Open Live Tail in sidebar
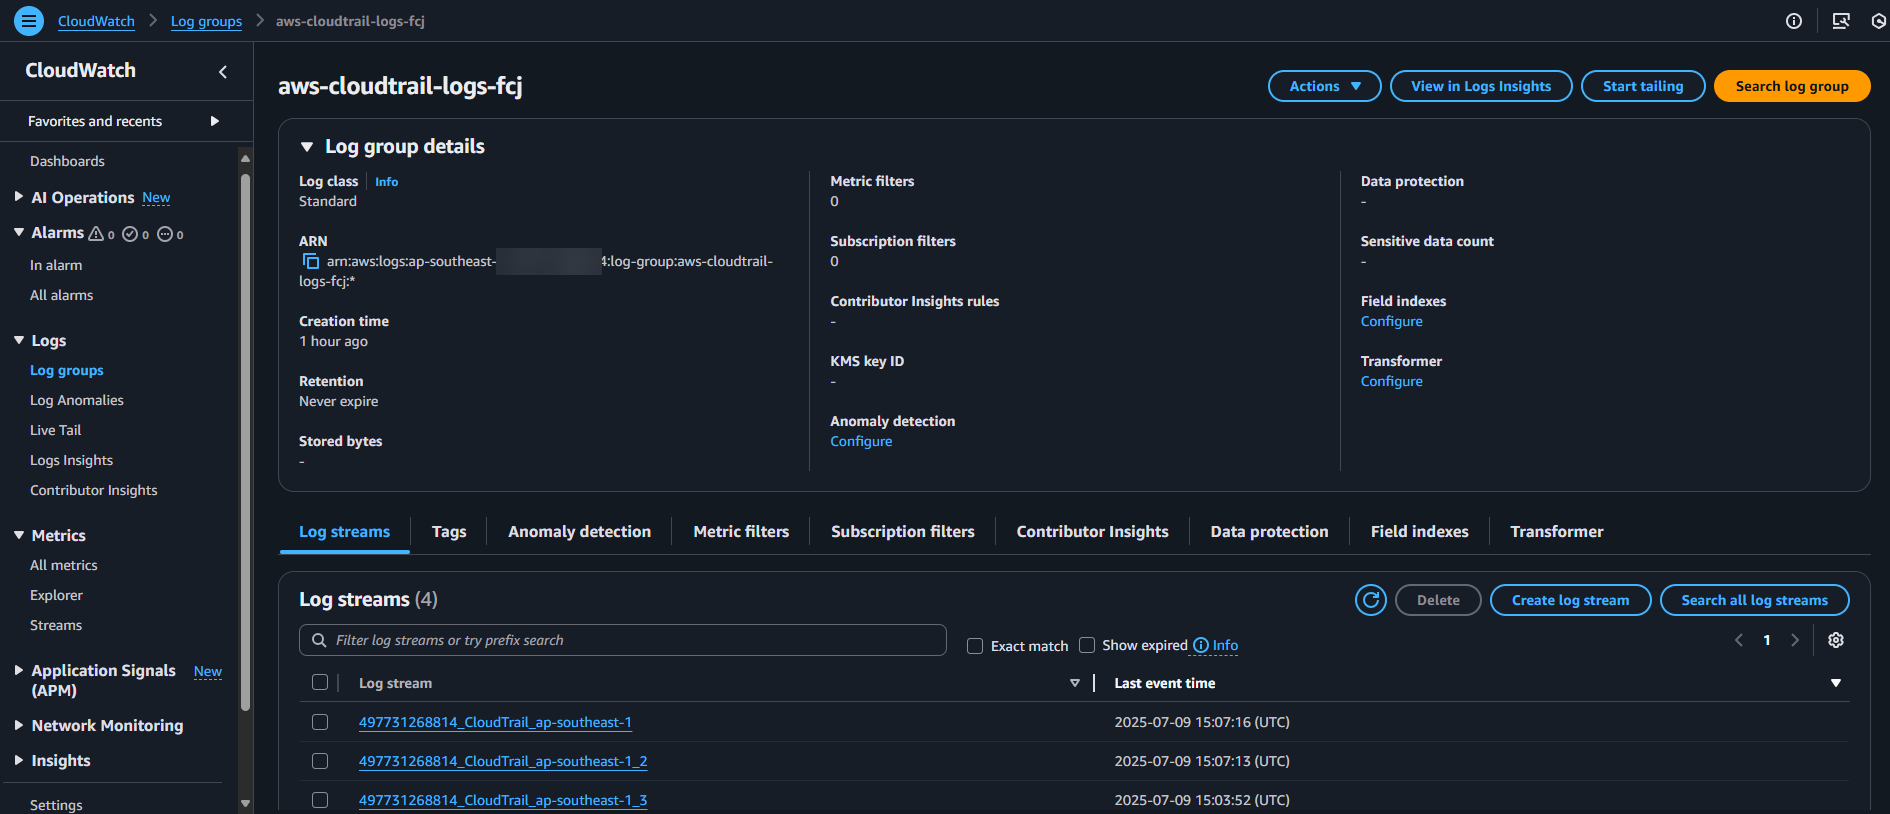The height and width of the screenshot is (814, 1890). click(56, 430)
